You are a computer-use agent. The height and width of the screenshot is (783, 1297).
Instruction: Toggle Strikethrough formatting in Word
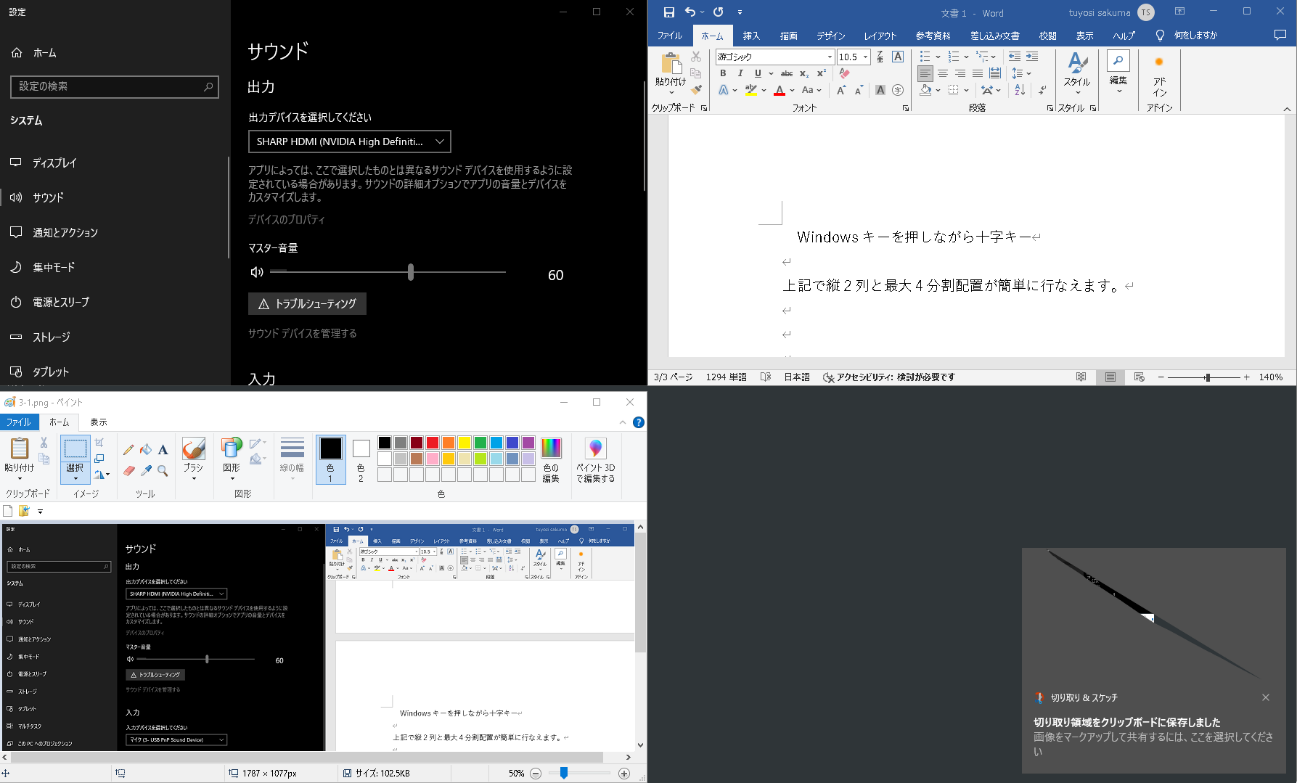pyautogui.click(x=787, y=73)
